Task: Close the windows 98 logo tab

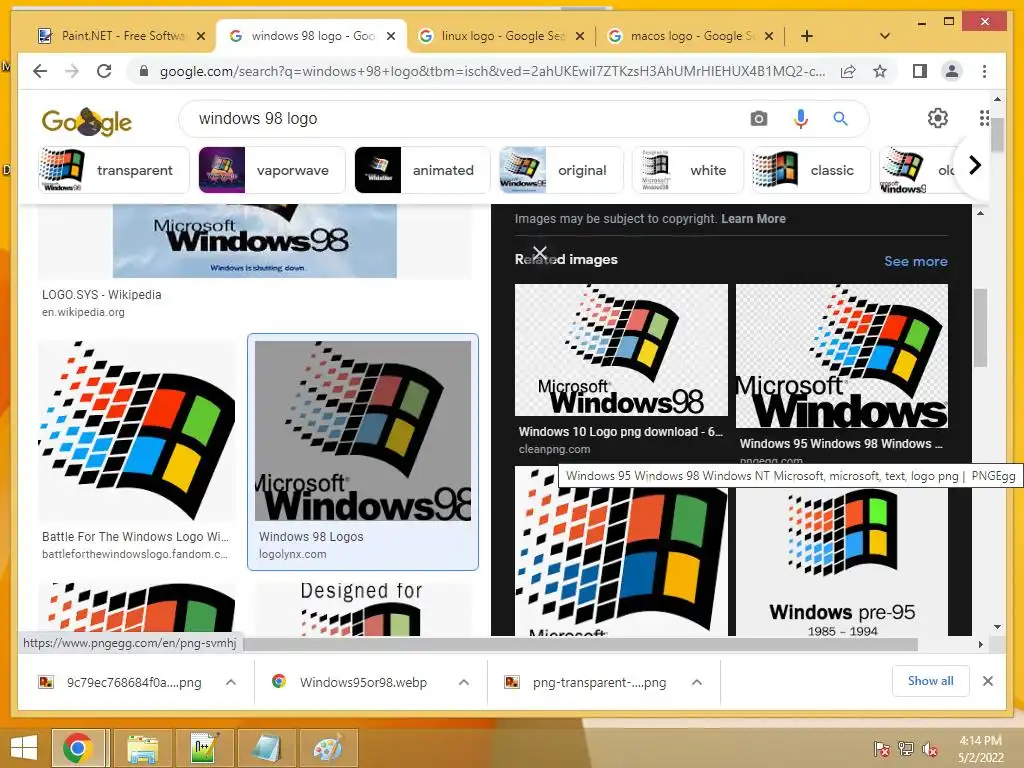Action: [391, 36]
